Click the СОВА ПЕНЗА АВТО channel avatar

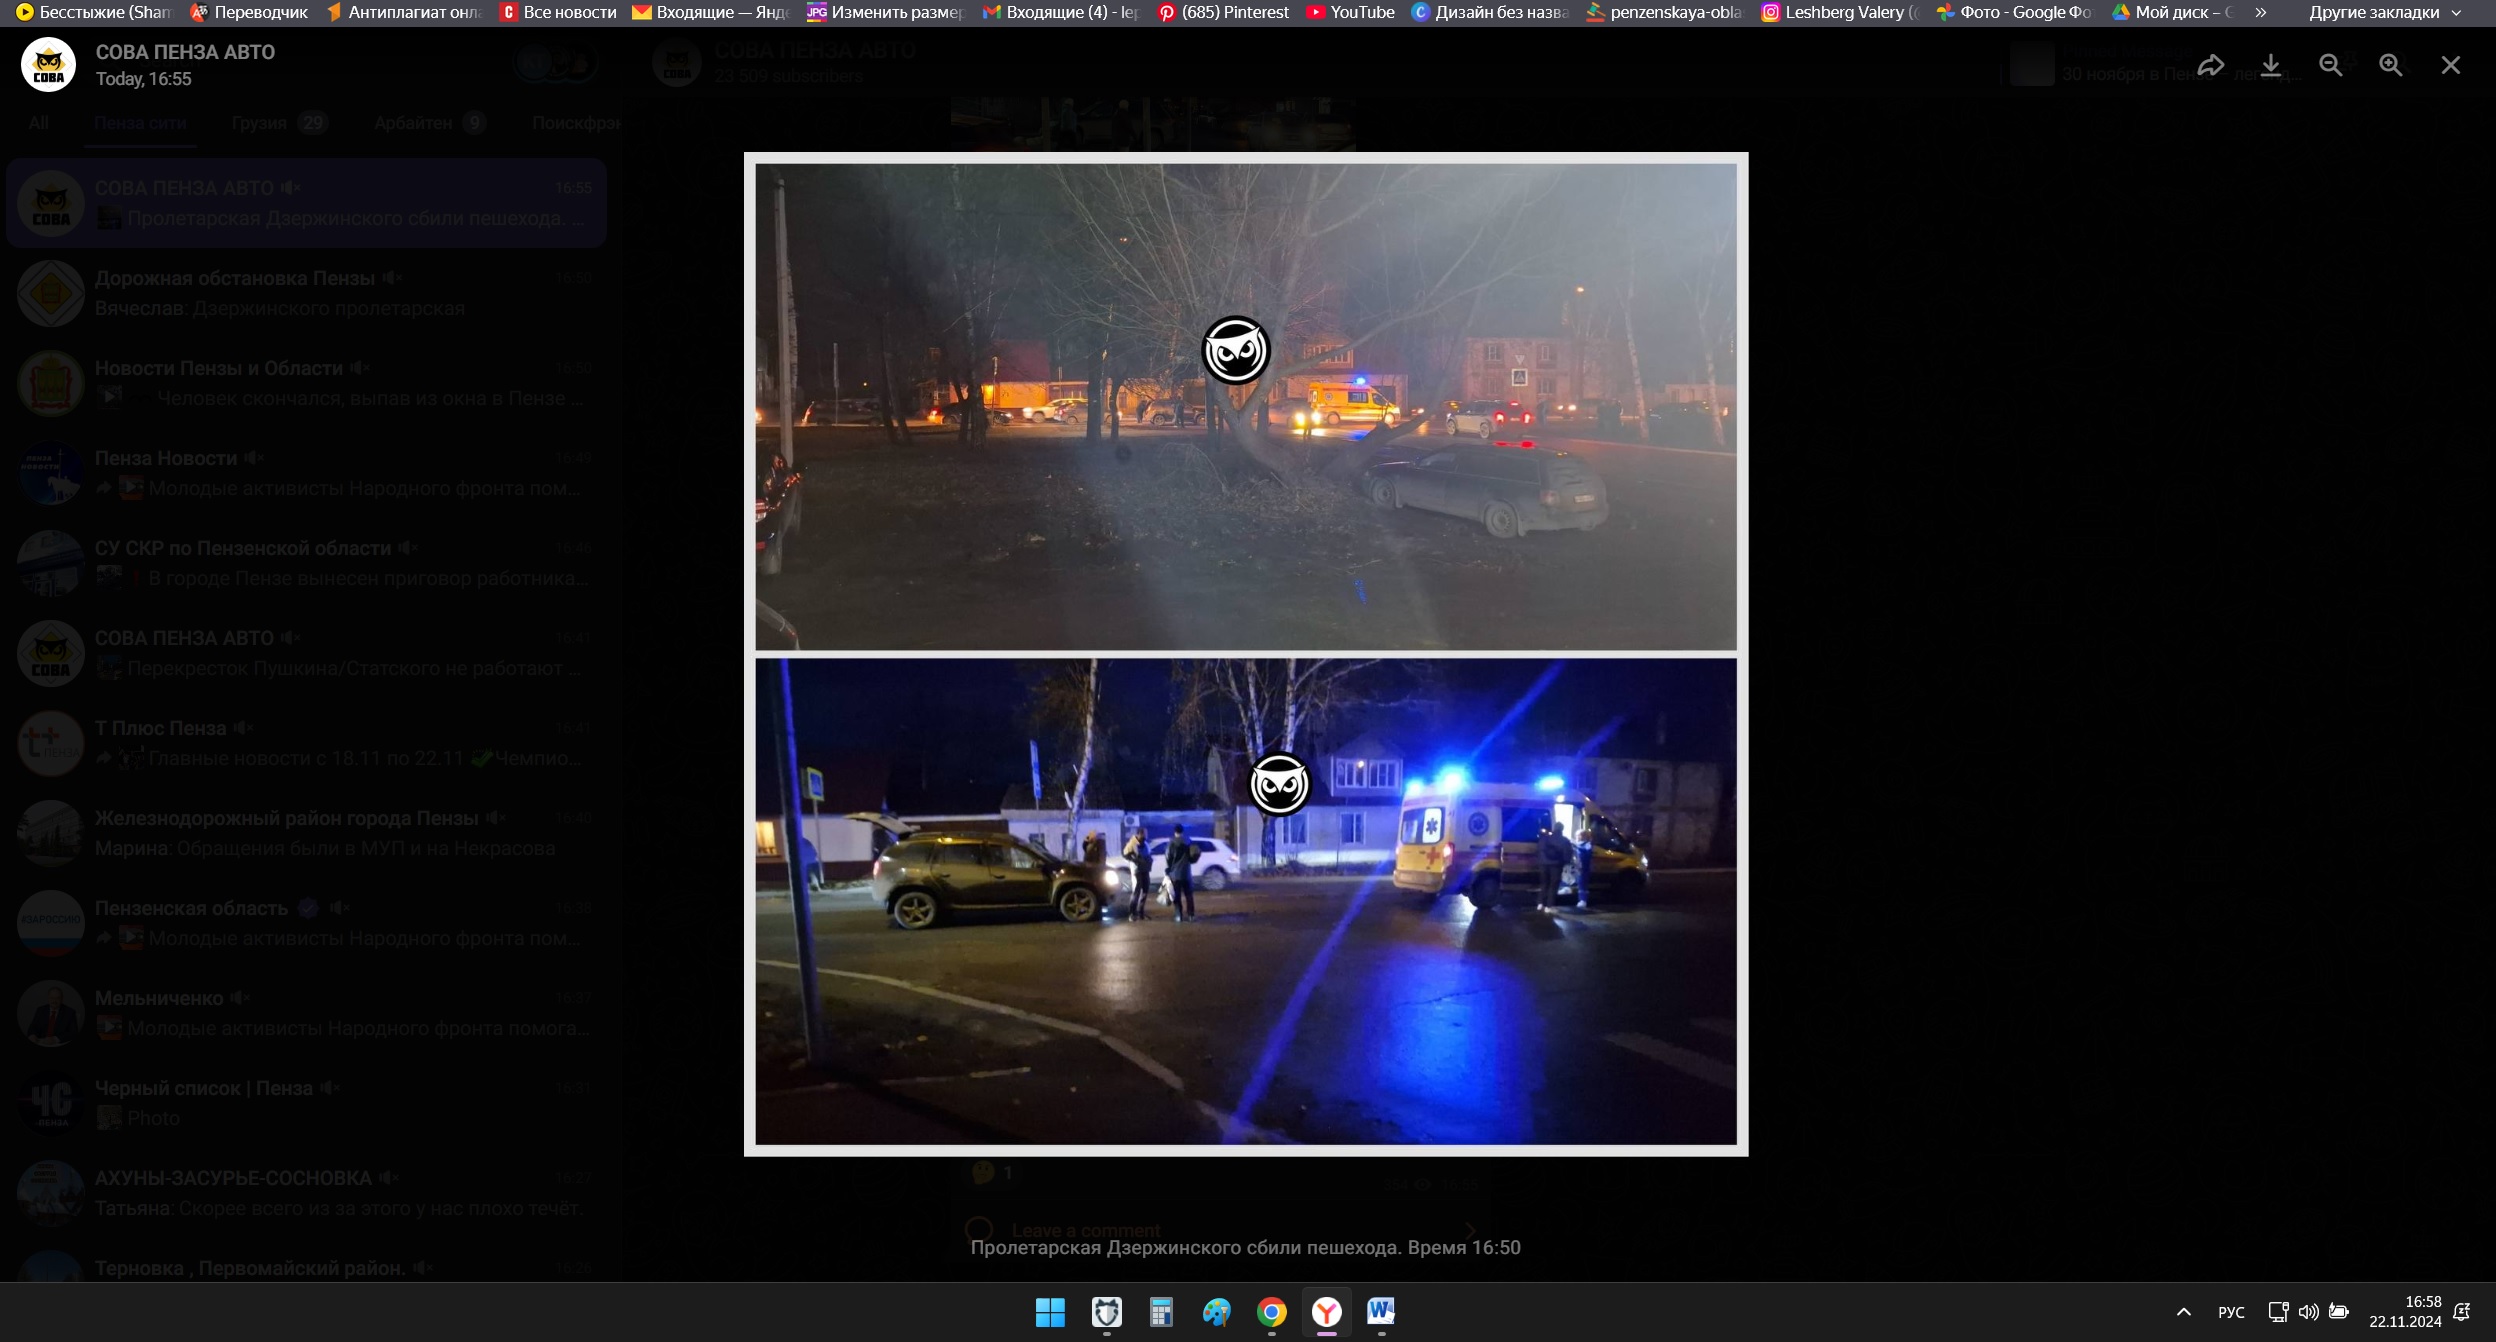48,65
